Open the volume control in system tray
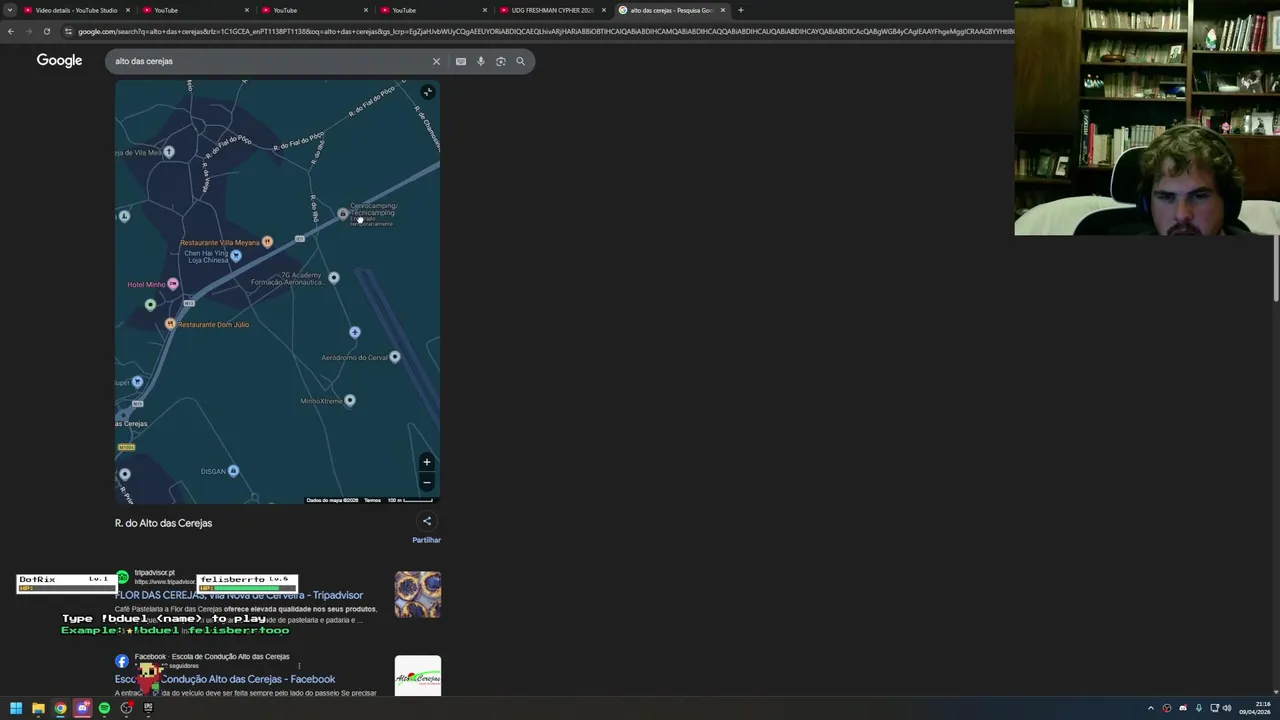Image resolution: width=1280 pixels, height=720 pixels. (1227, 708)
